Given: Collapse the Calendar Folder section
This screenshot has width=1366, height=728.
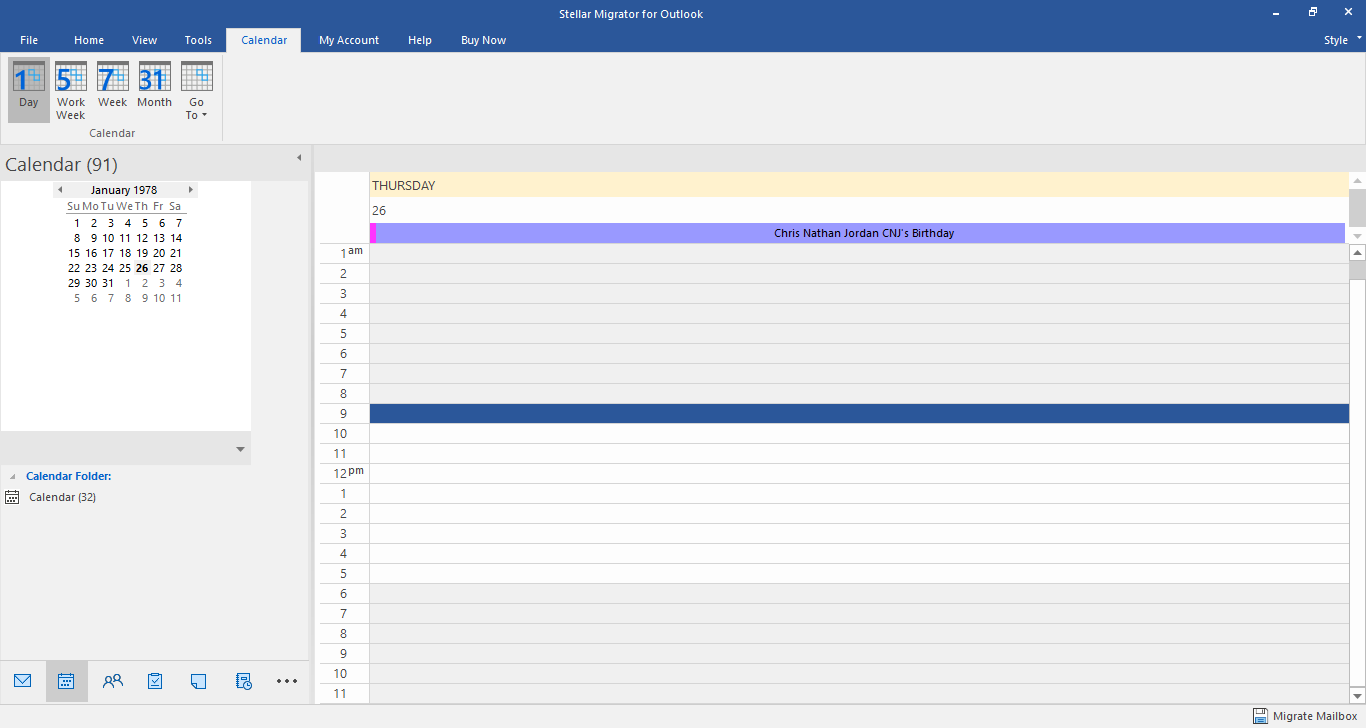Looking at the screenshot, I should [x=13, y=477].
